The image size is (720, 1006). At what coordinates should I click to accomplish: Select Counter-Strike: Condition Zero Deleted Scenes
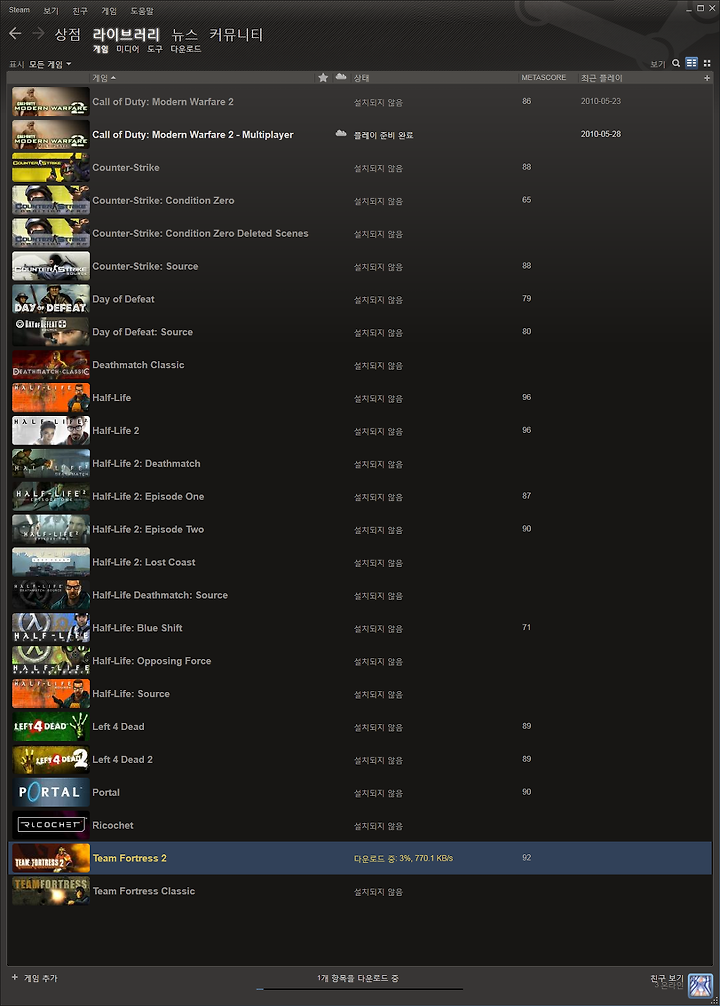(x=200, y=234)
